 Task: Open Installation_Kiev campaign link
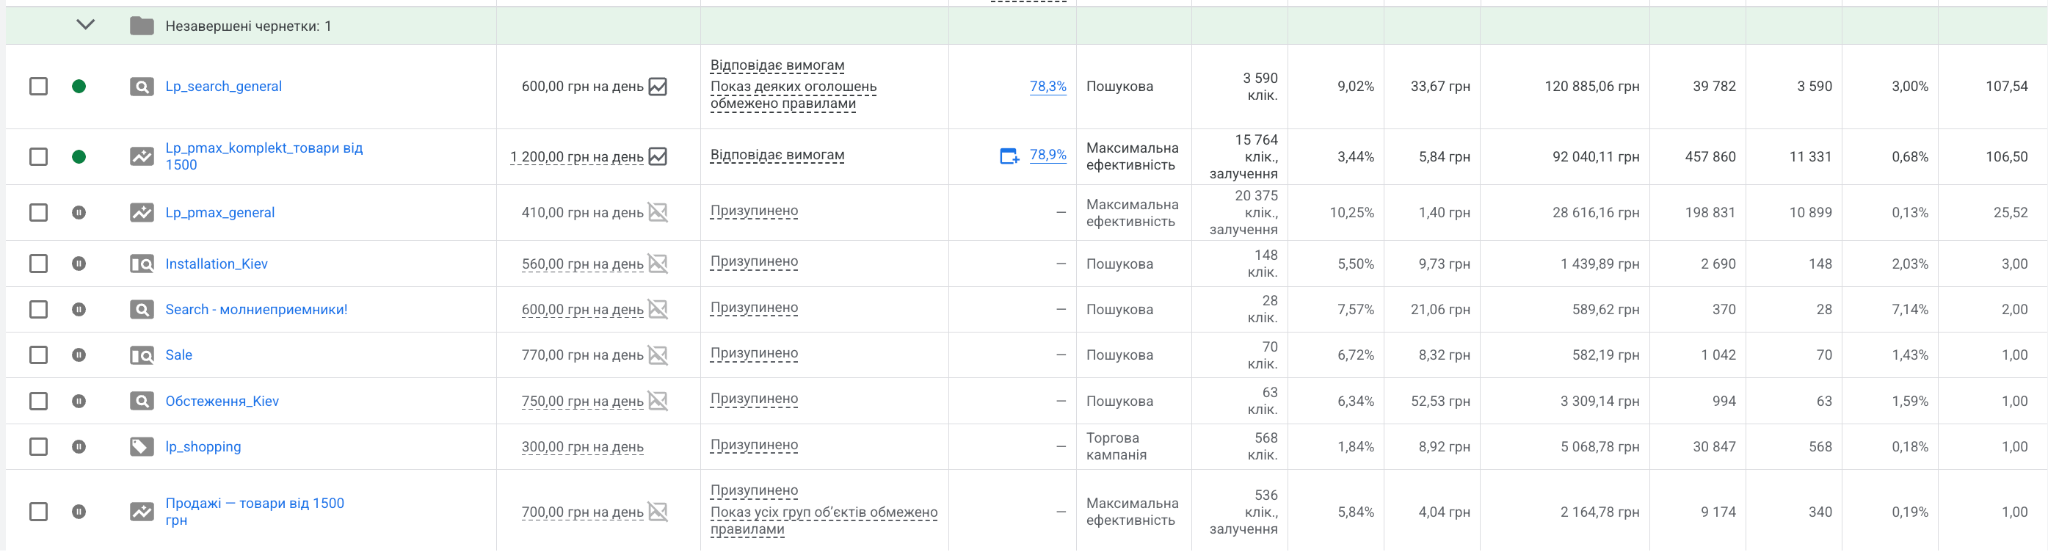coord(216,263)
